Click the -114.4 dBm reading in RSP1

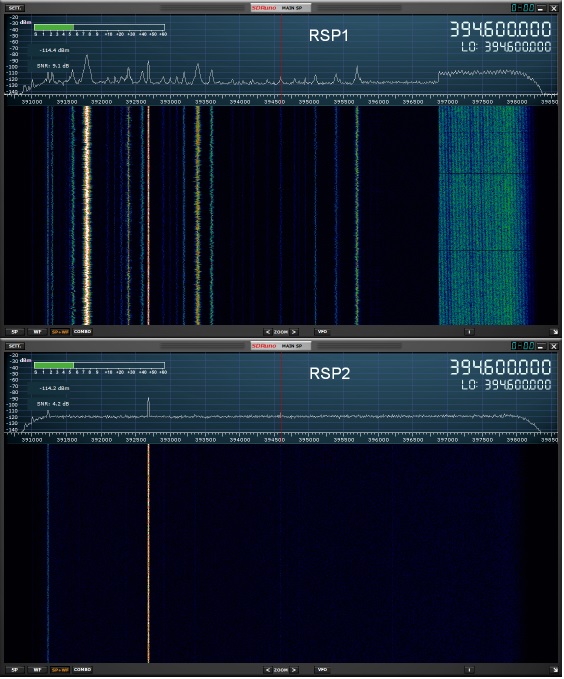[54, 50]
